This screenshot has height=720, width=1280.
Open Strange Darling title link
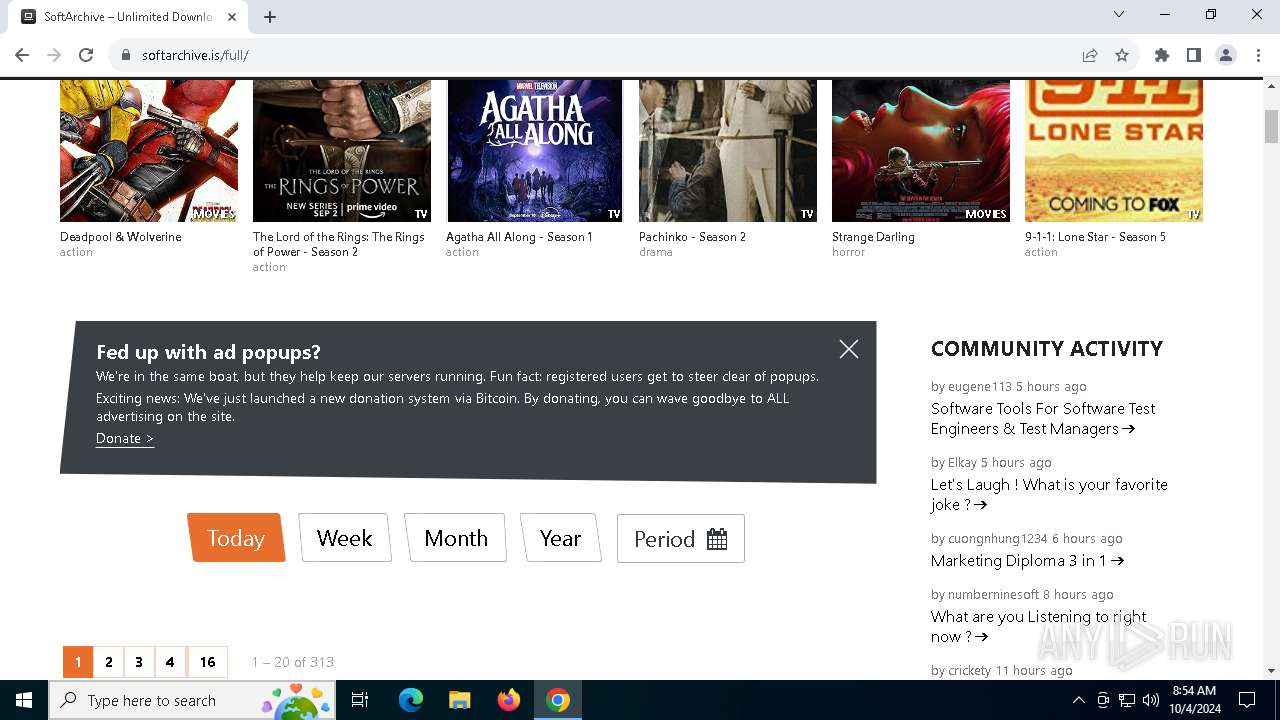[874, 237]
